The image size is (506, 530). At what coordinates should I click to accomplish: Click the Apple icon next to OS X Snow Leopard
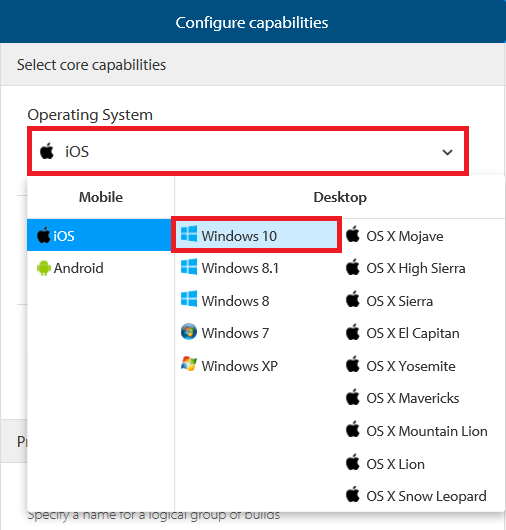coord(353,494)
